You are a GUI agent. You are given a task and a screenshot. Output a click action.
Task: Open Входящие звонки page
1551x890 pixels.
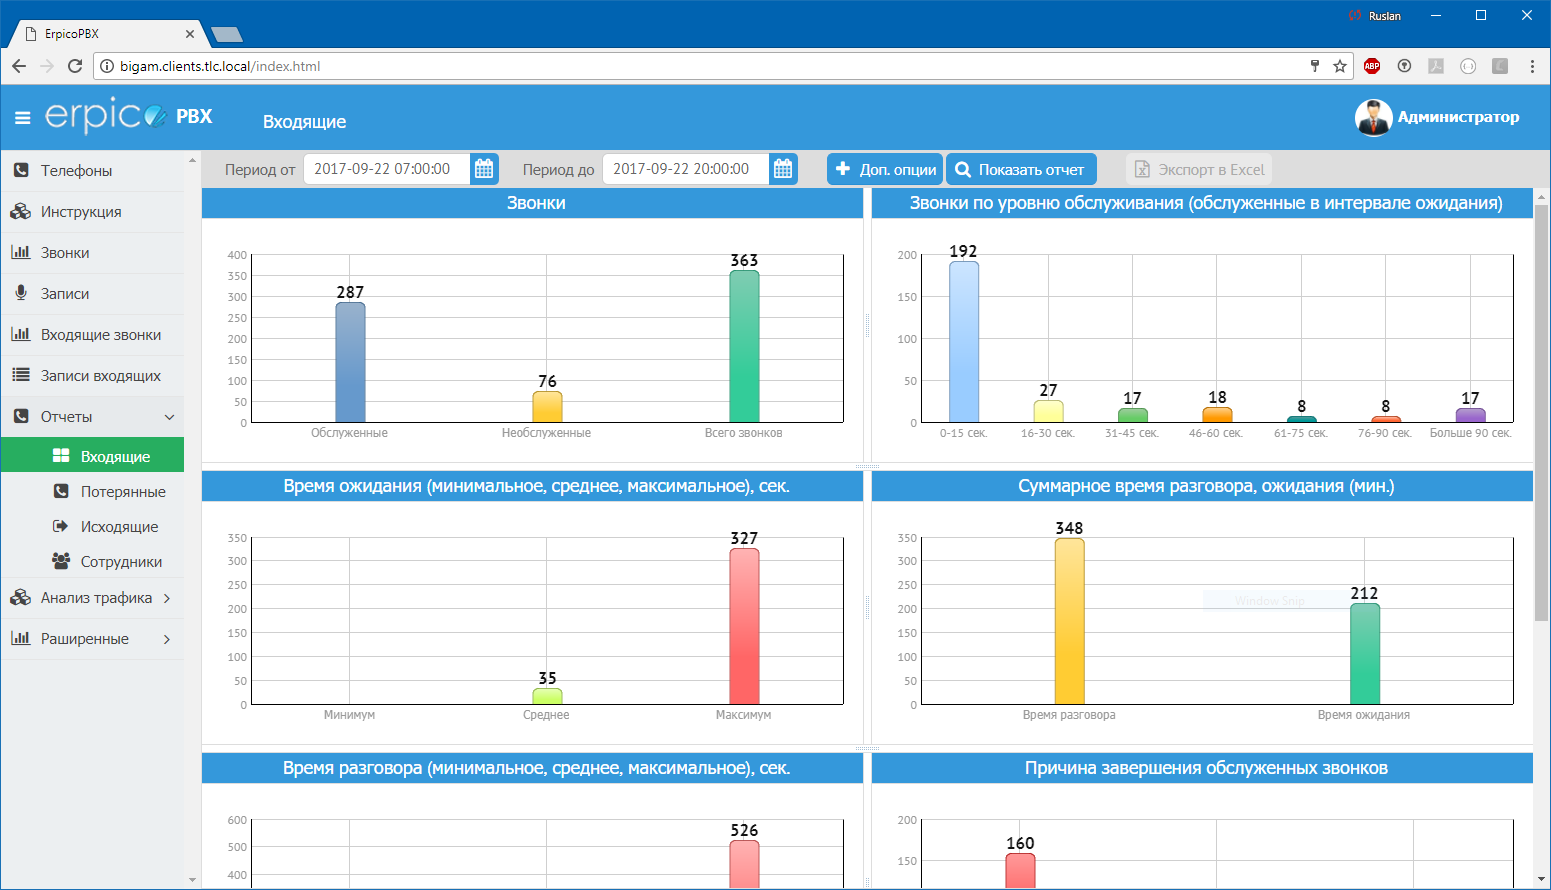tap(92, 335)
